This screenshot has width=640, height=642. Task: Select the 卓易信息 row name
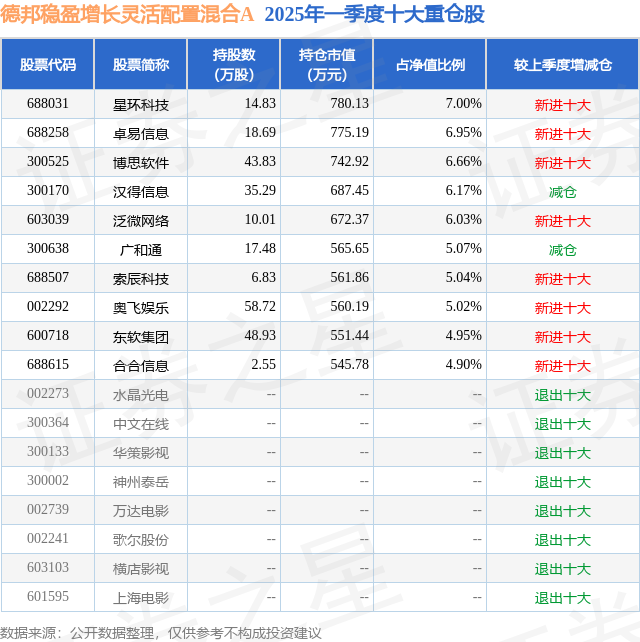click(x=141, y=134)
